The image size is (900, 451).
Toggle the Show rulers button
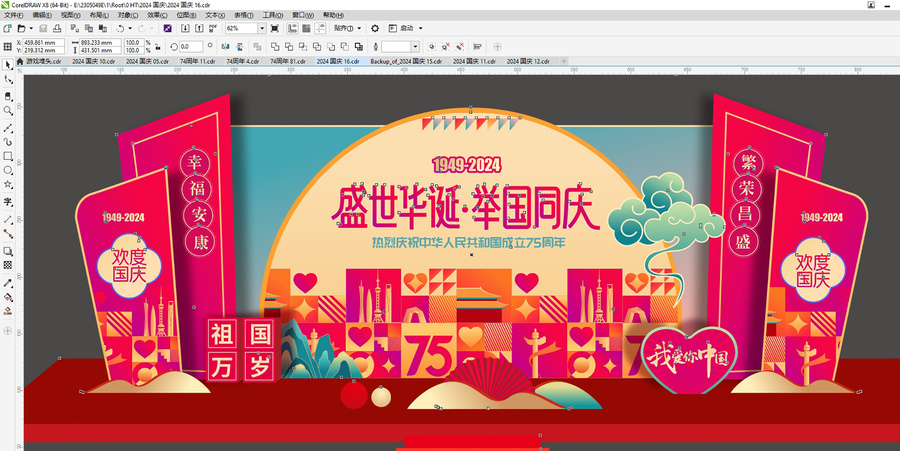click(x=293, y=28)
